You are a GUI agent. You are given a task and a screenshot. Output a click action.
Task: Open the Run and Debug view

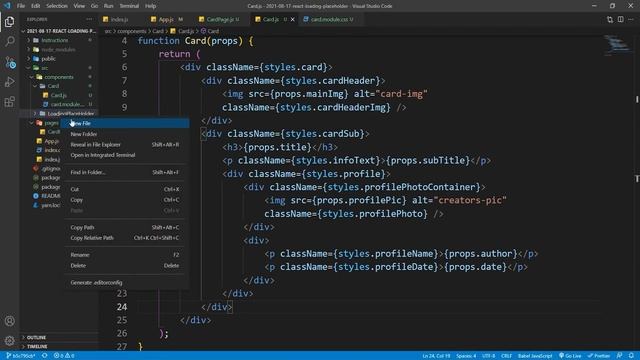tap(9, 82)
